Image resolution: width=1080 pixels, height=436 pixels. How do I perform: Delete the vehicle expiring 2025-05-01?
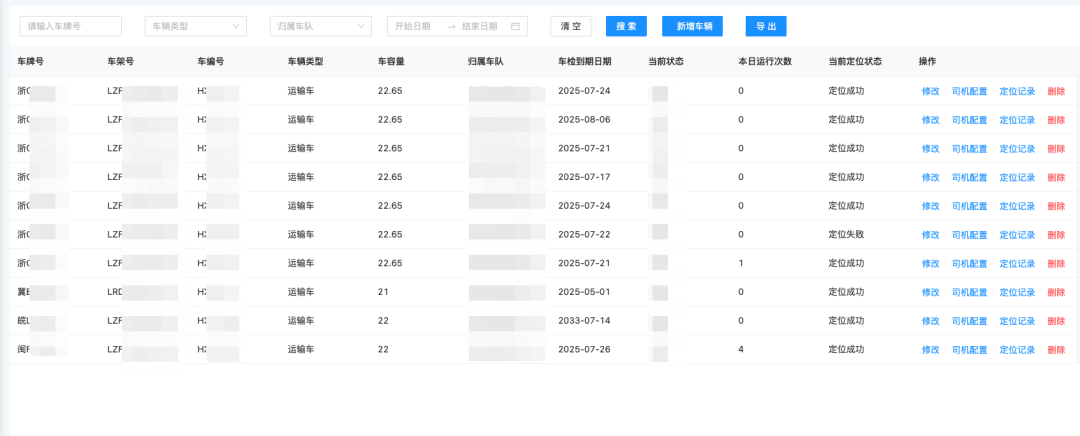[x=1055, y=292]
